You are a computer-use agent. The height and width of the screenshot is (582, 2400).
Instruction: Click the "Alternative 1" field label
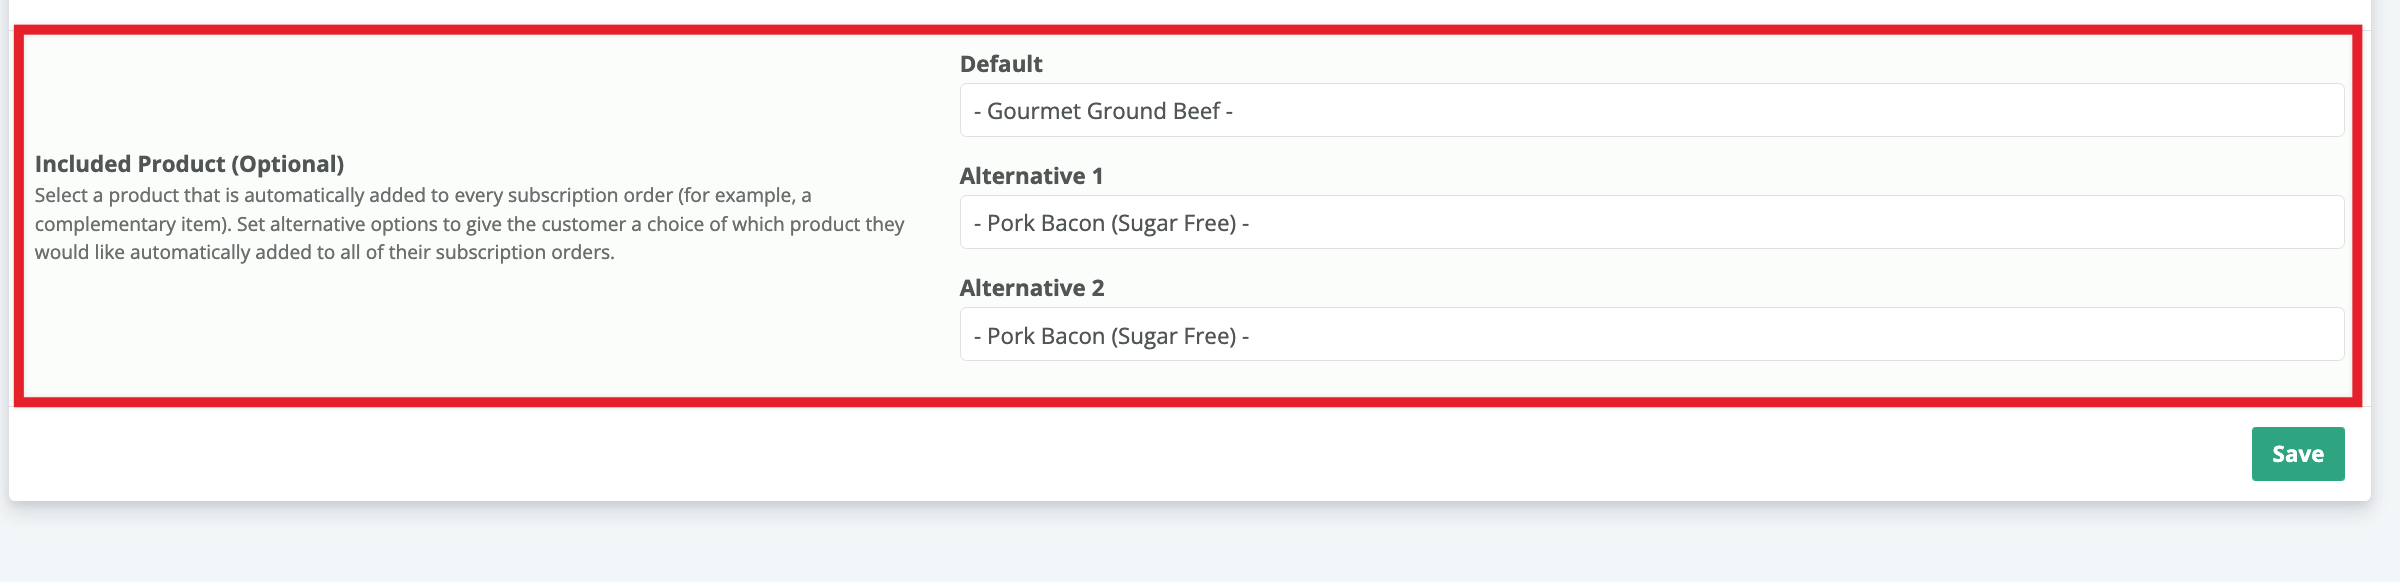click(1031, 176)
